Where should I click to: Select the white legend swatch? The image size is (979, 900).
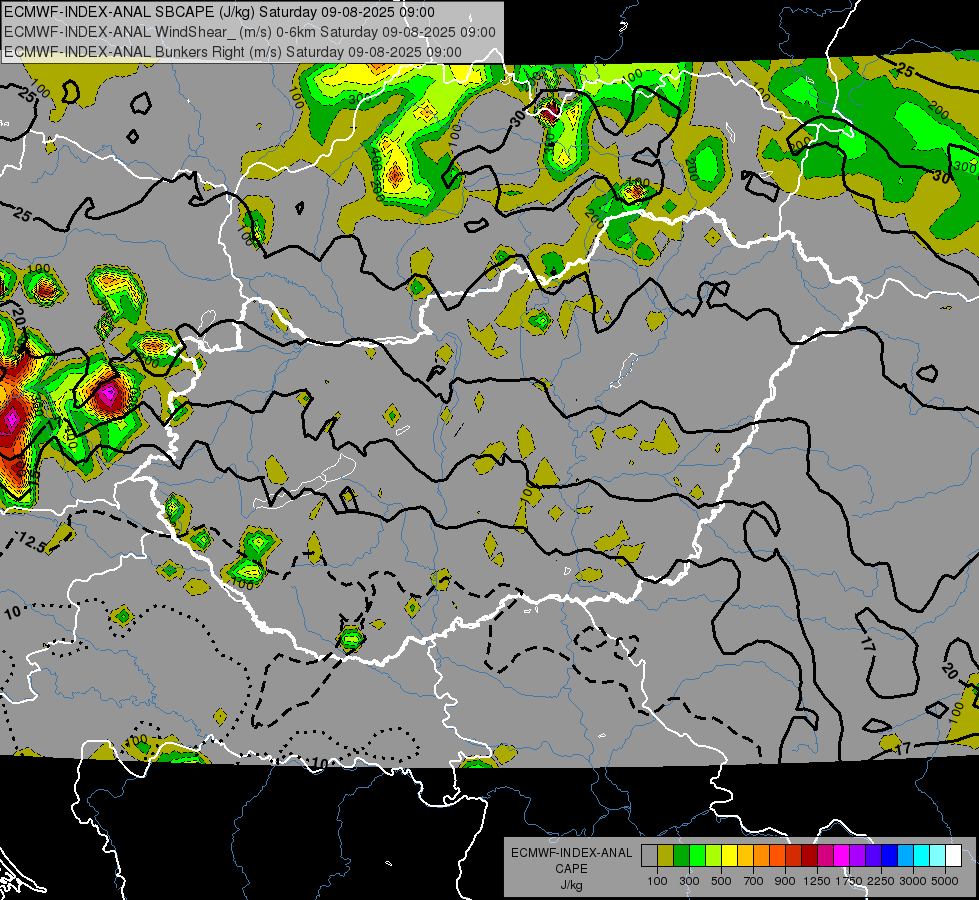point(953,856)
